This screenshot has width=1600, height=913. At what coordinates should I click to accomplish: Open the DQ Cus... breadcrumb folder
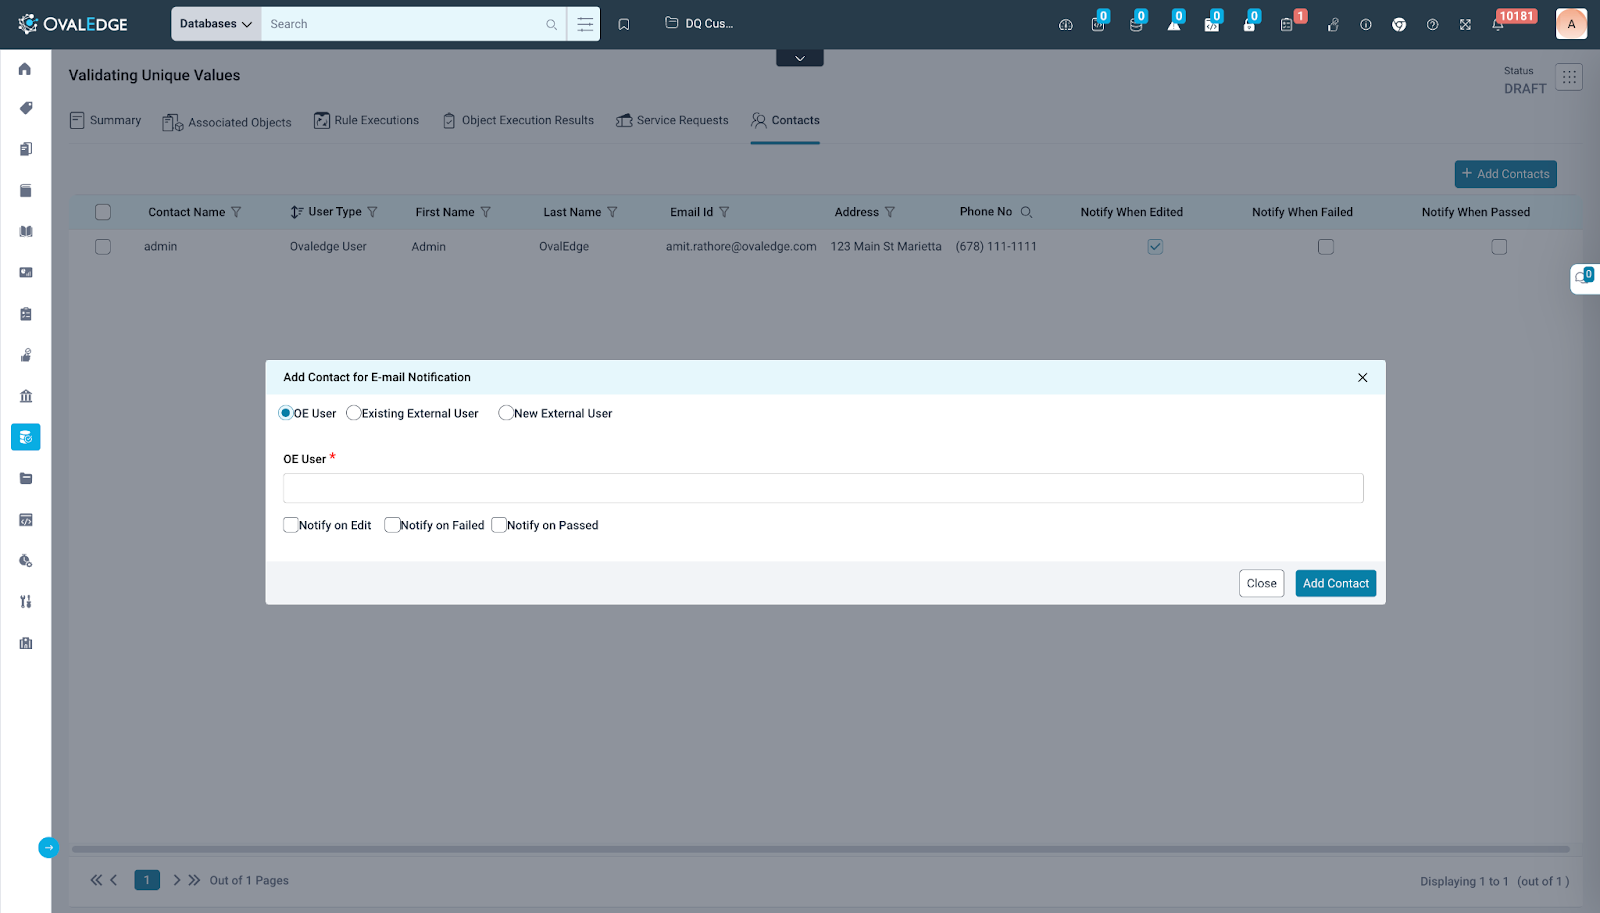(x=699, y=23)
